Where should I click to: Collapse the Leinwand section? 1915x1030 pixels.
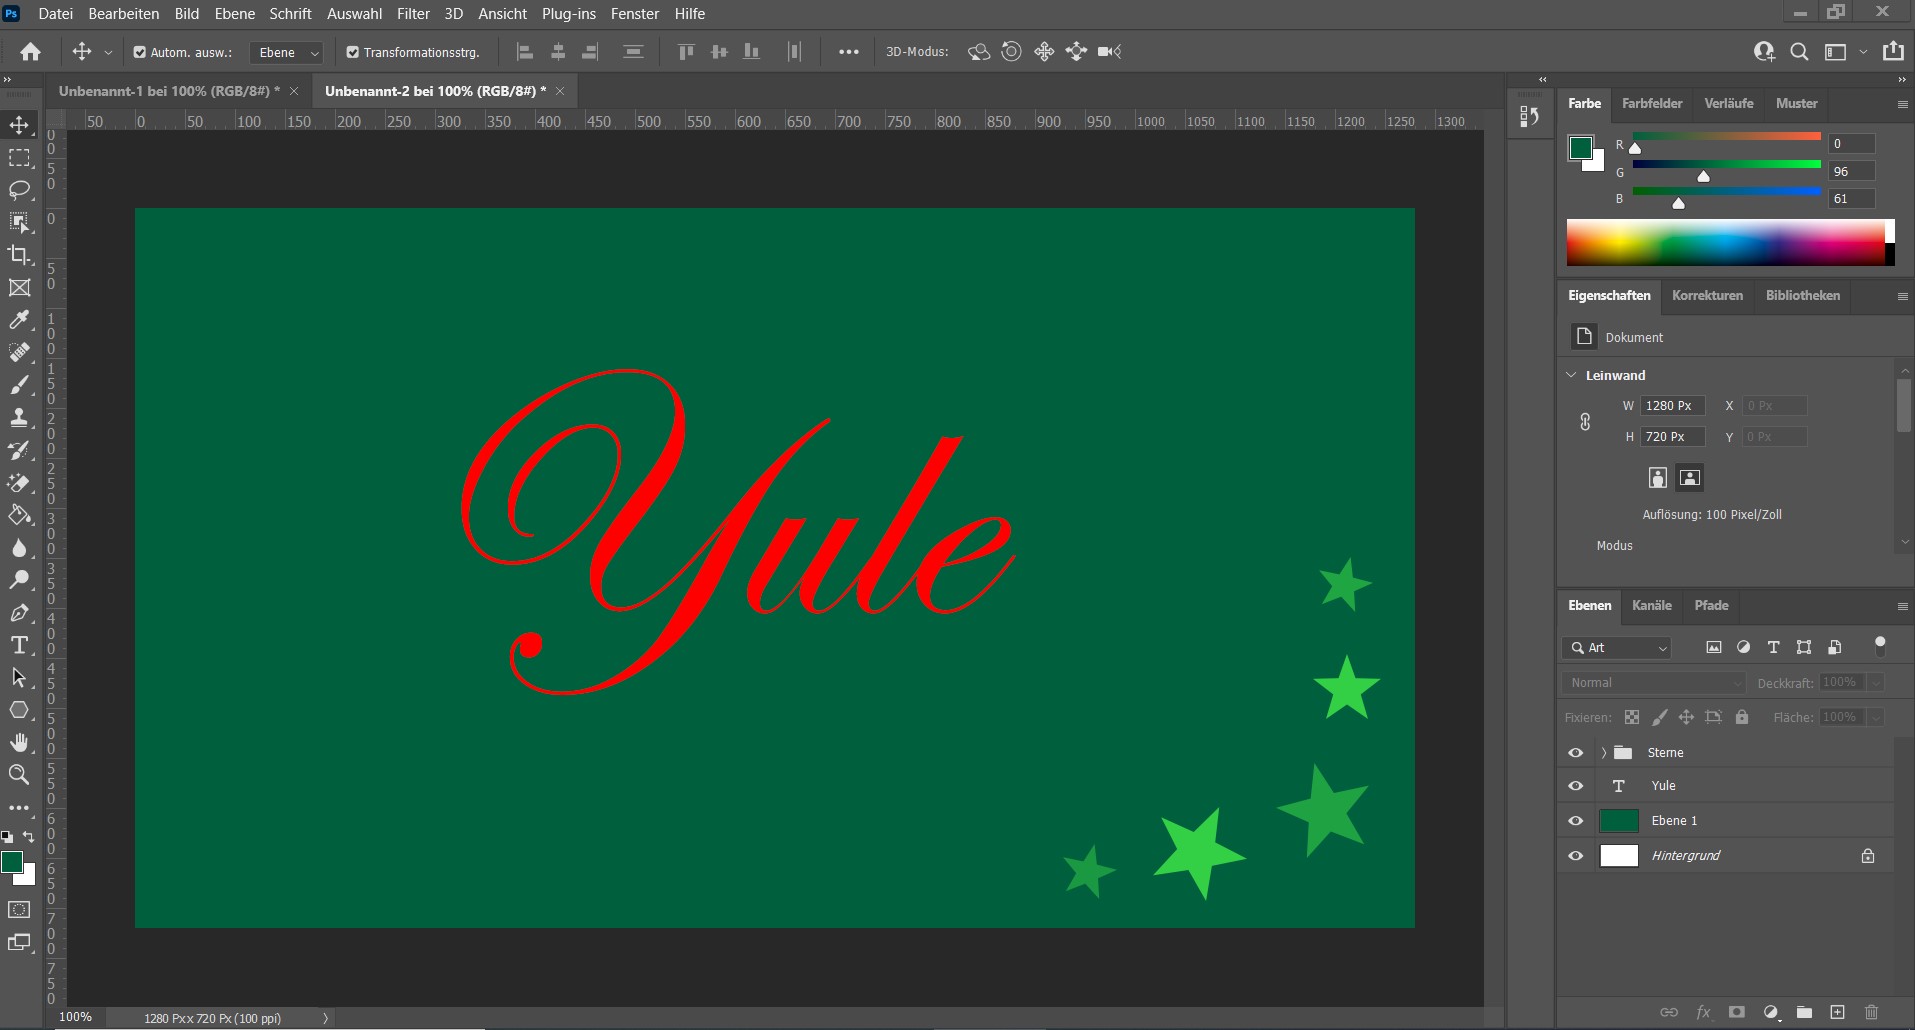(x=1571, y=375)
